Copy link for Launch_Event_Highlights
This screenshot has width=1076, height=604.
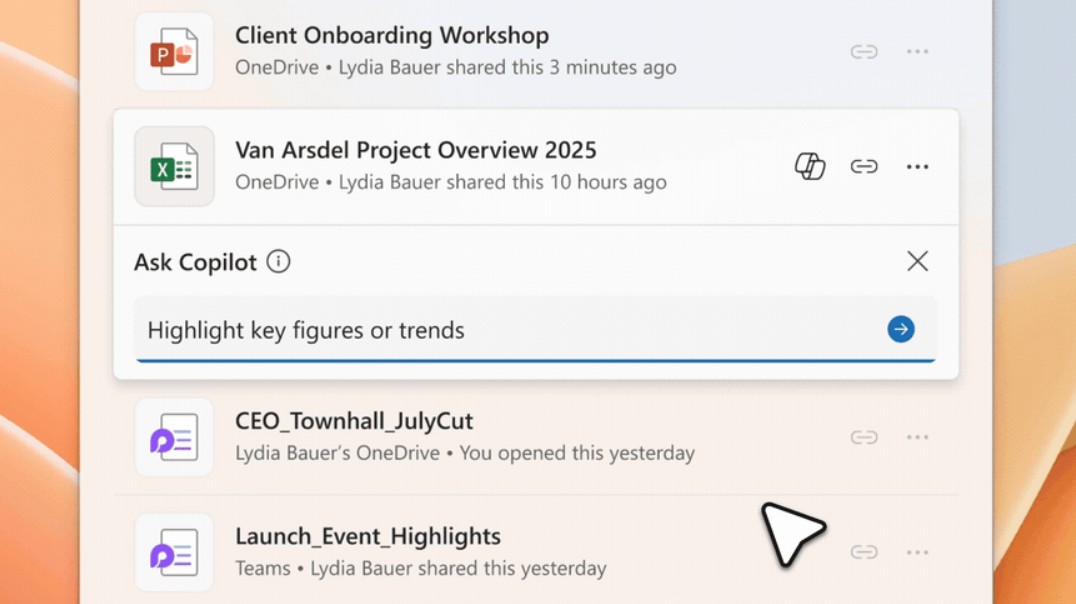(864, 552)
